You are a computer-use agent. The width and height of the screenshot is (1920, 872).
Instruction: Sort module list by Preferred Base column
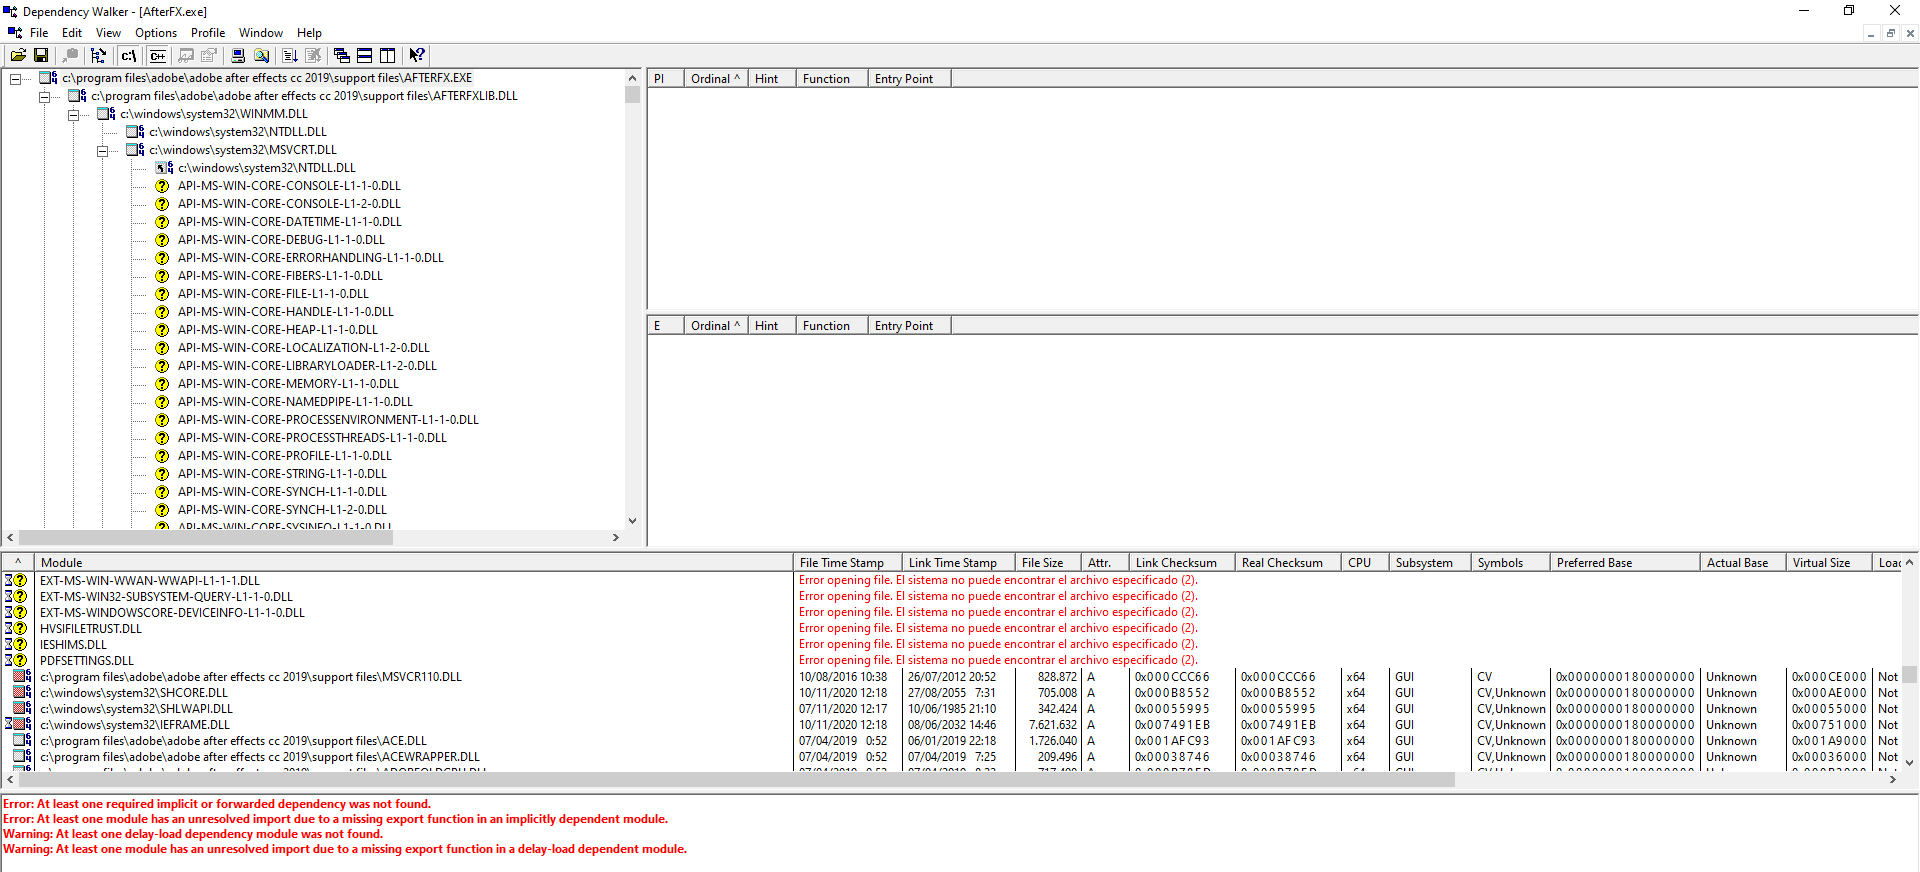click(1625, 562)
